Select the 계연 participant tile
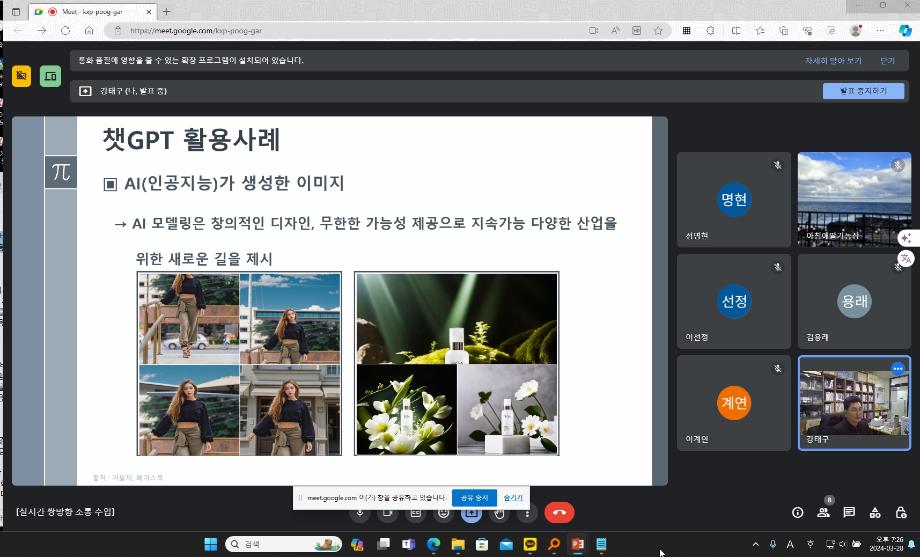 tap(734, 403)
